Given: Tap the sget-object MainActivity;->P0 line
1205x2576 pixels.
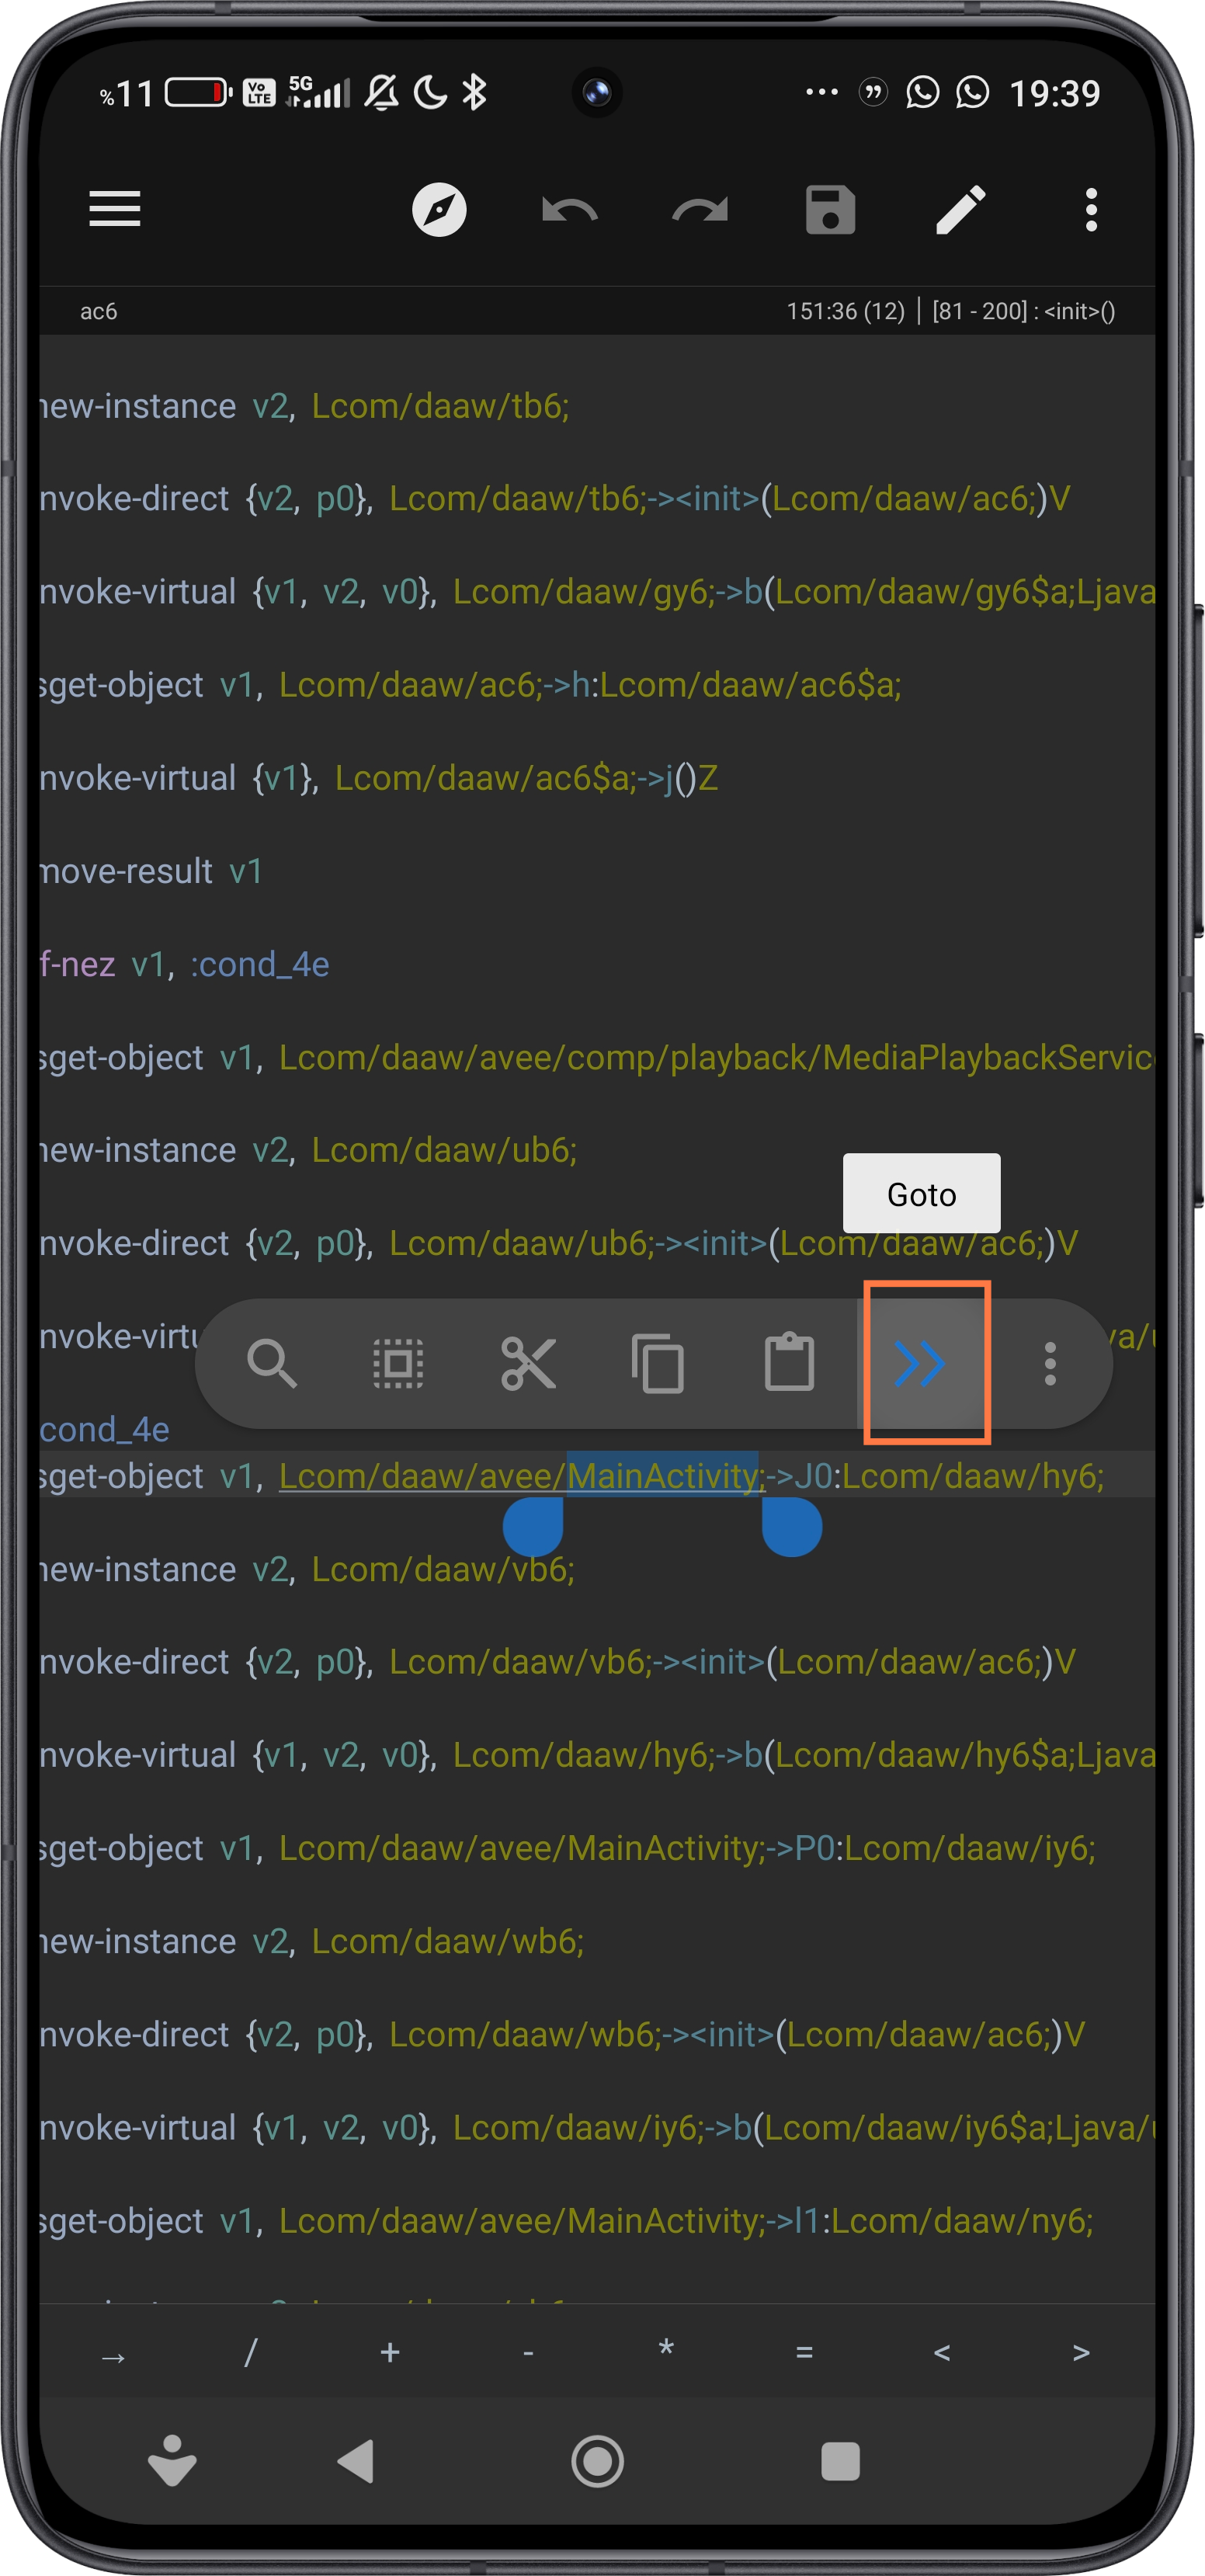Looking at the screenshot, I should coord(568,1848).
